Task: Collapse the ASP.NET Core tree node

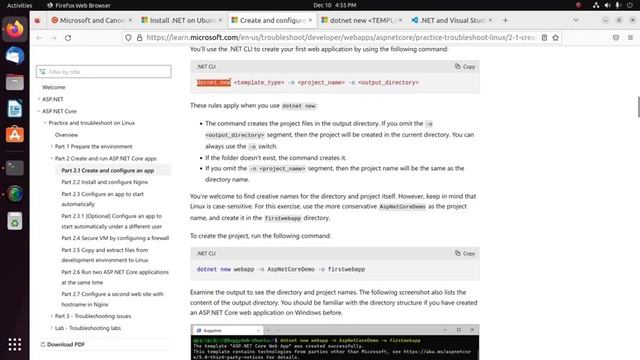Action: [x=39, y=111]
